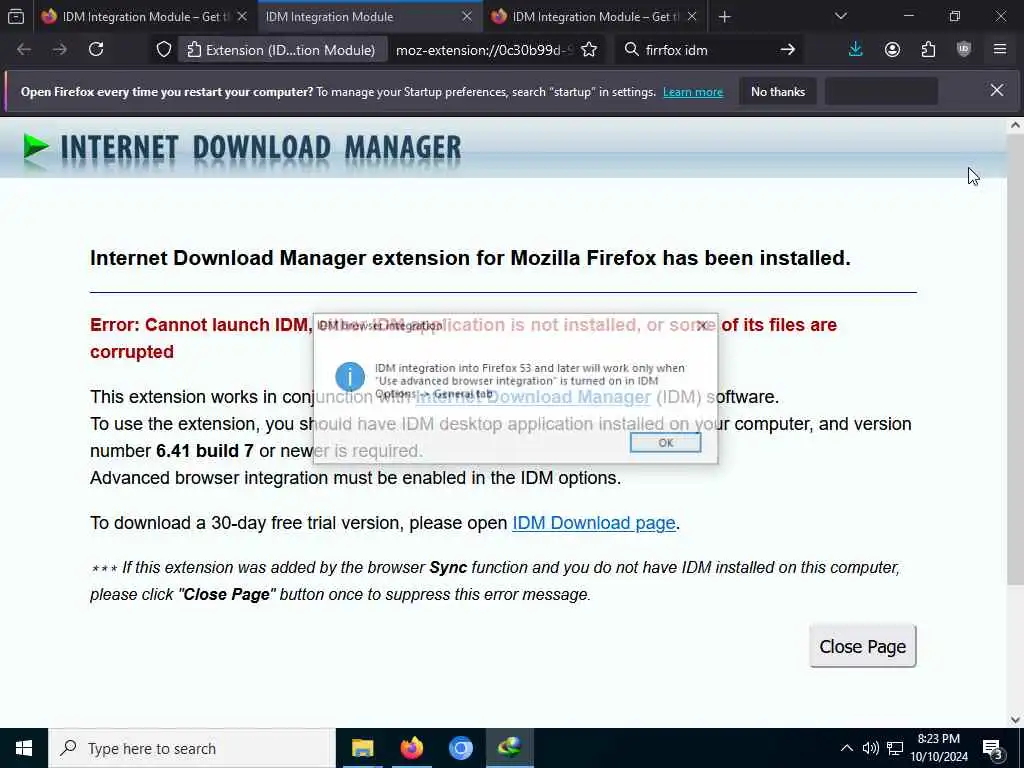Focus the moz-extension URL address field
Screen dimensions: 1024x768
pos(483,50)
